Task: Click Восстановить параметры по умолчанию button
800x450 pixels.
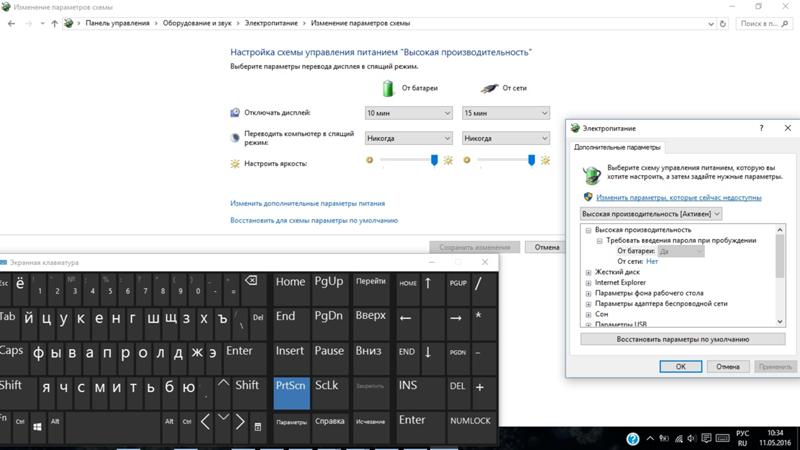Action: [683, 339]
